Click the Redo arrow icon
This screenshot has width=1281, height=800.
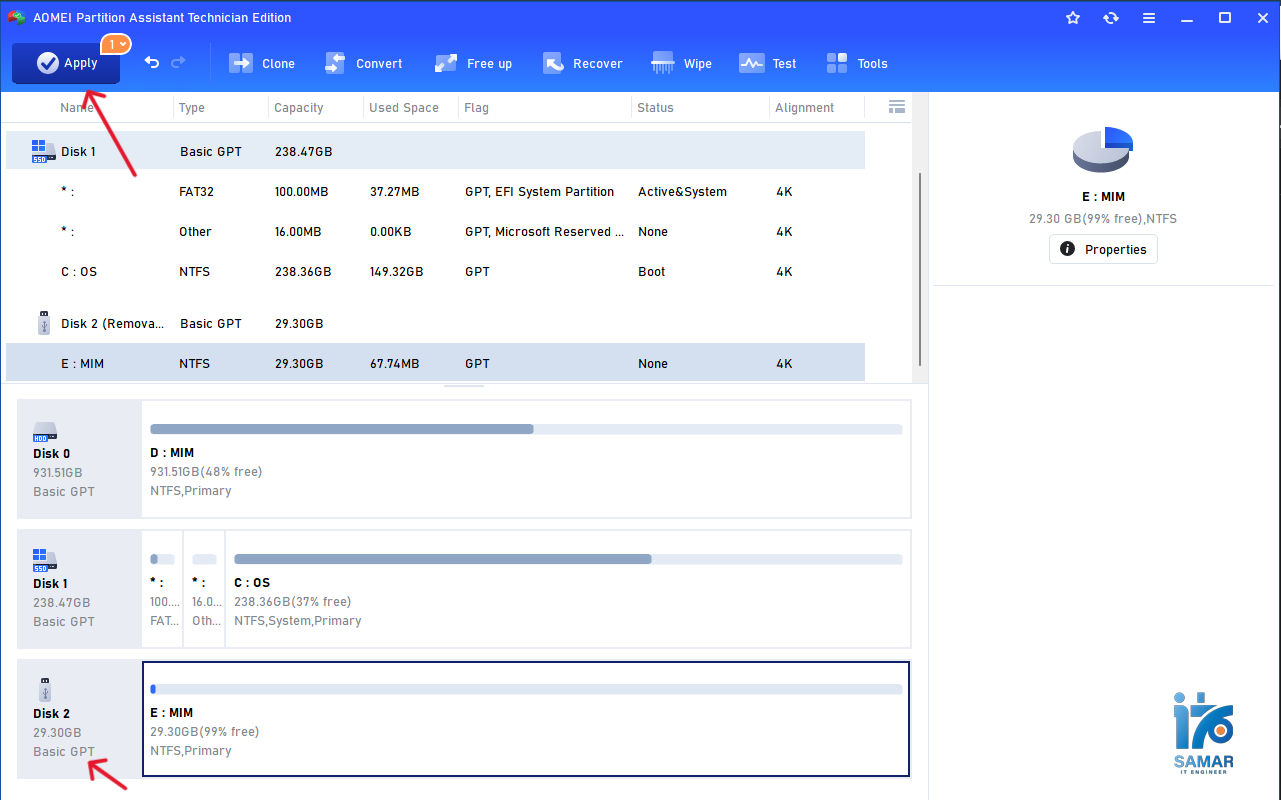tap(177, 62)
